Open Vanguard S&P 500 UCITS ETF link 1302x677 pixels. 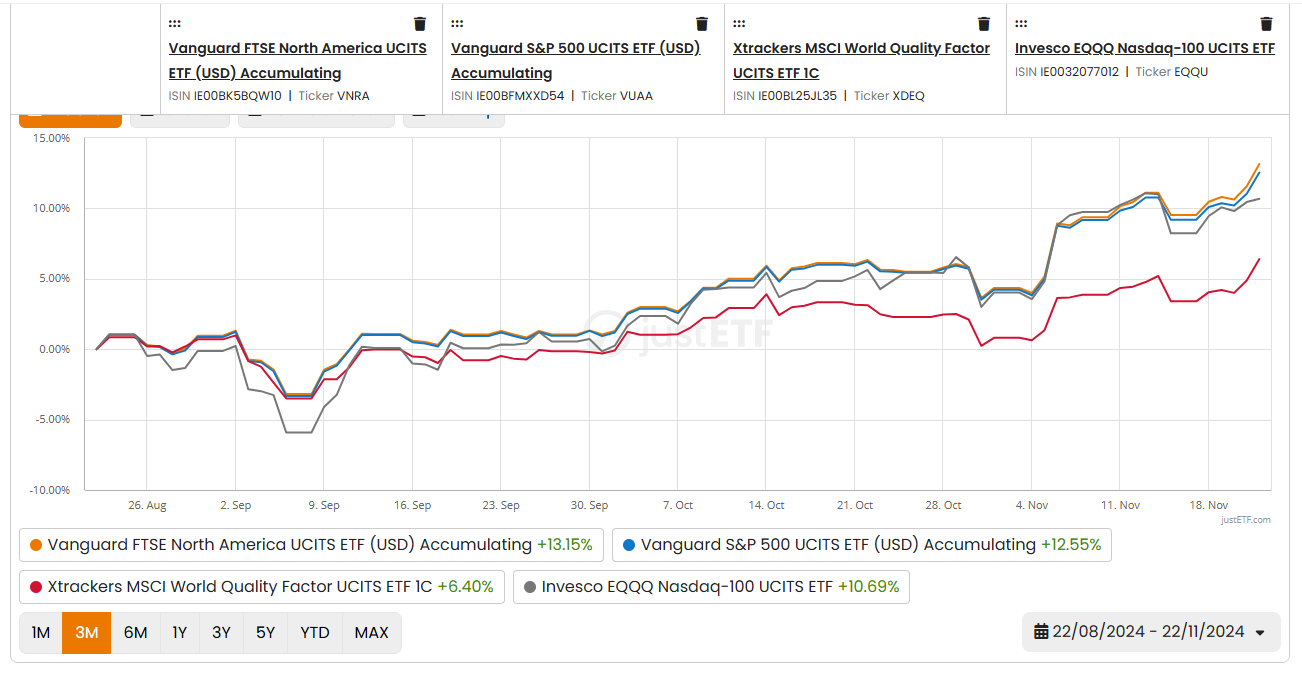[576, 60]
